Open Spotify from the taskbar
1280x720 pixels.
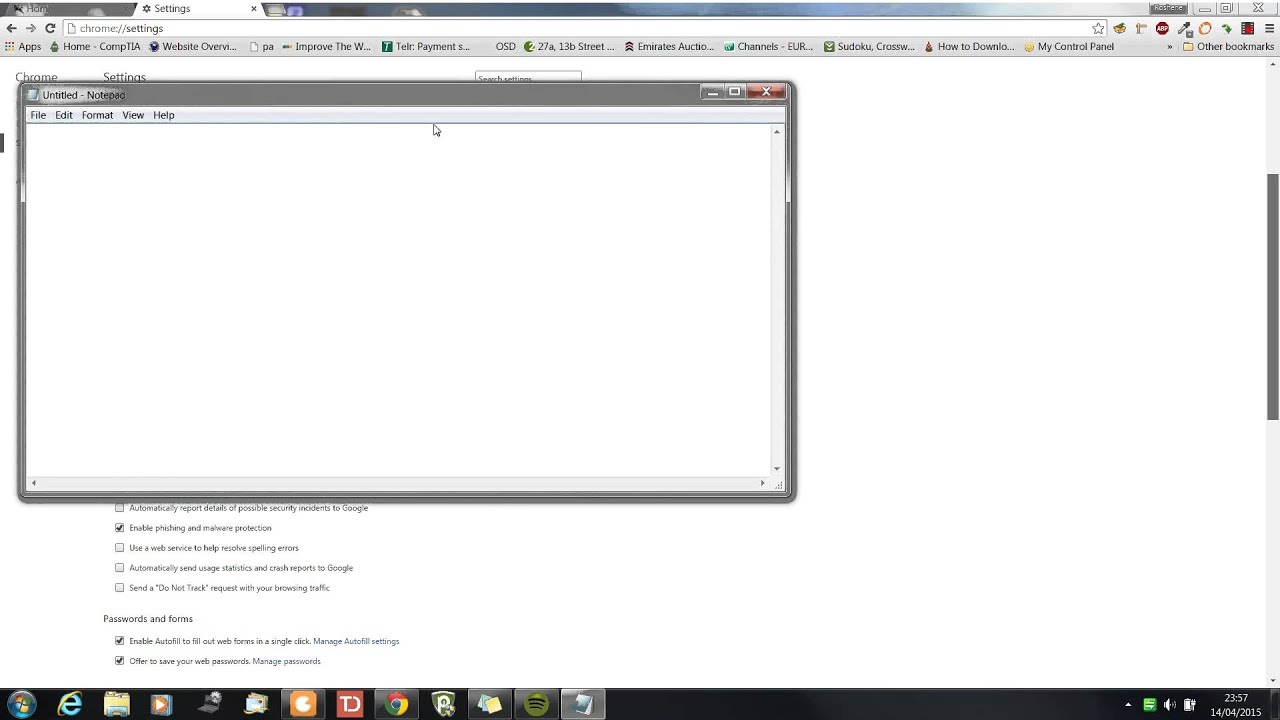point(537,705)
